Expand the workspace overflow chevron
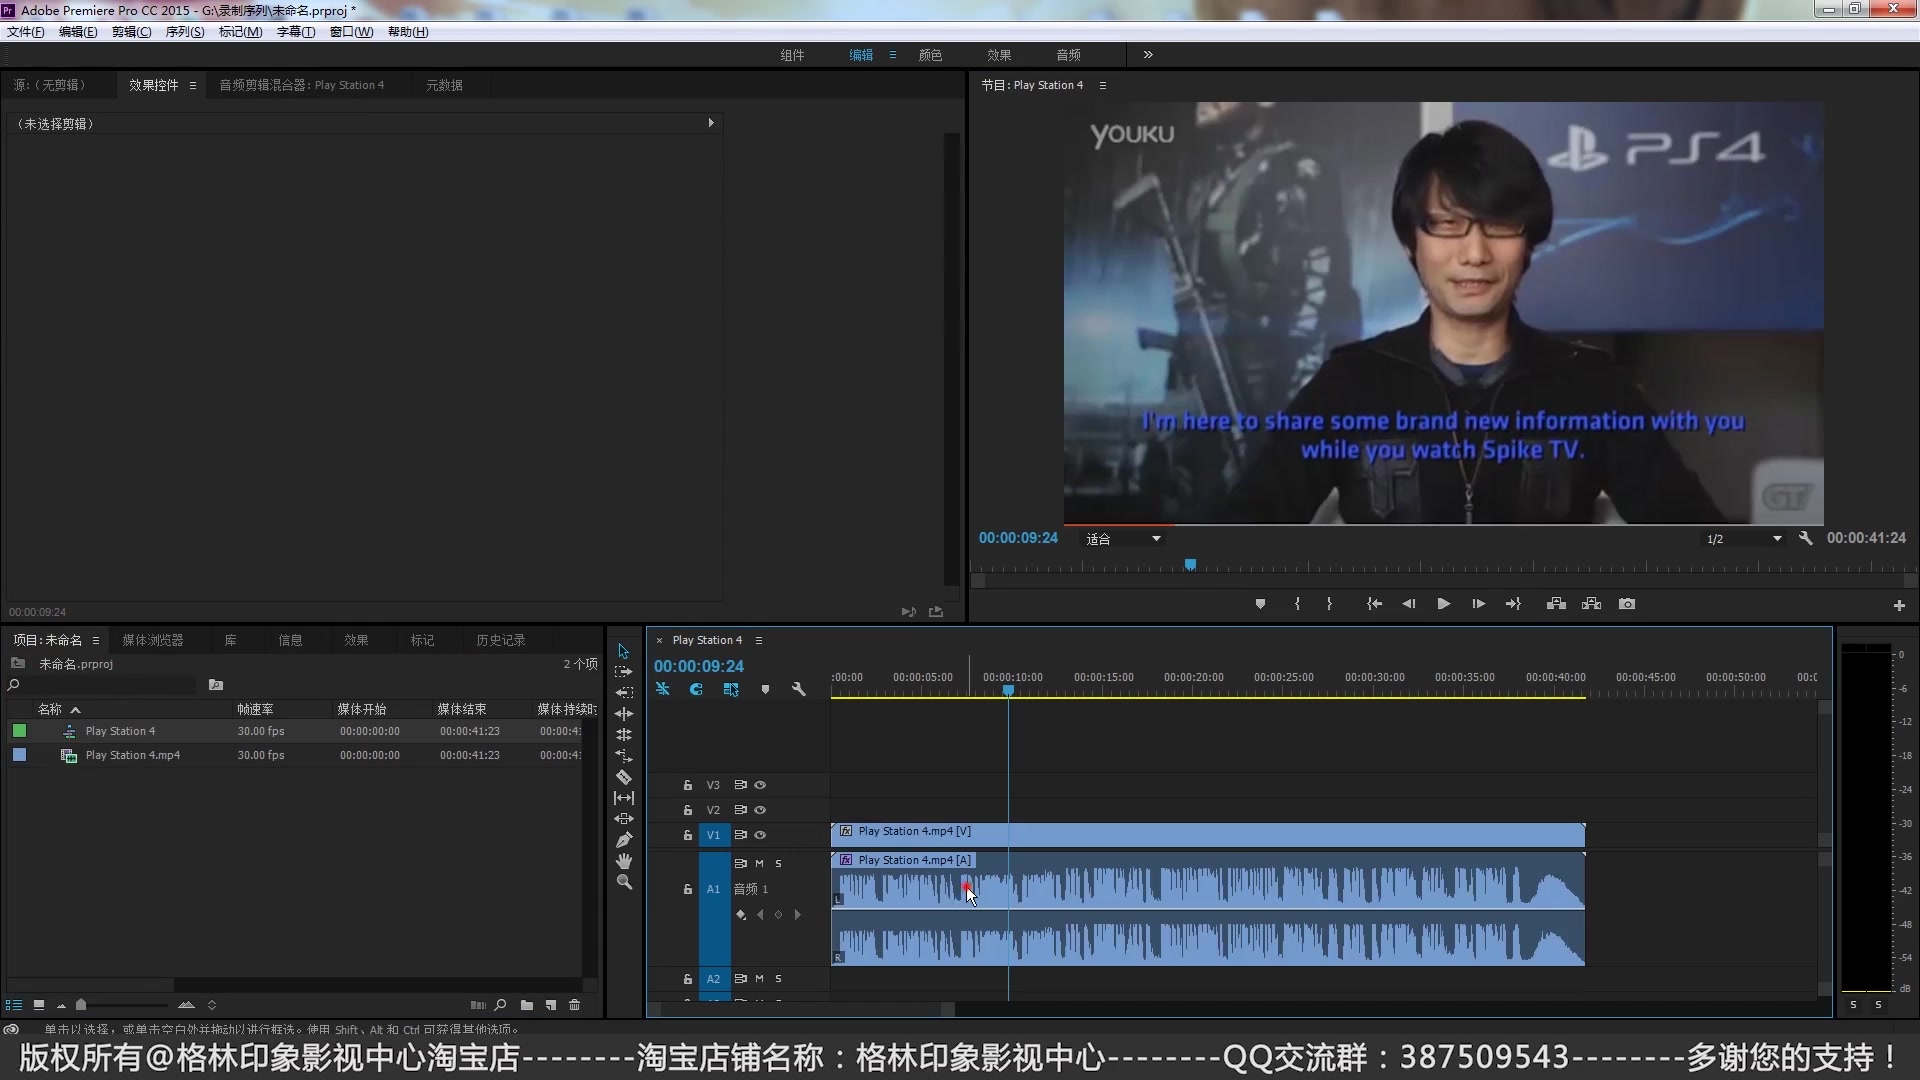Screen dimensions: 1920x1080 1148,55
